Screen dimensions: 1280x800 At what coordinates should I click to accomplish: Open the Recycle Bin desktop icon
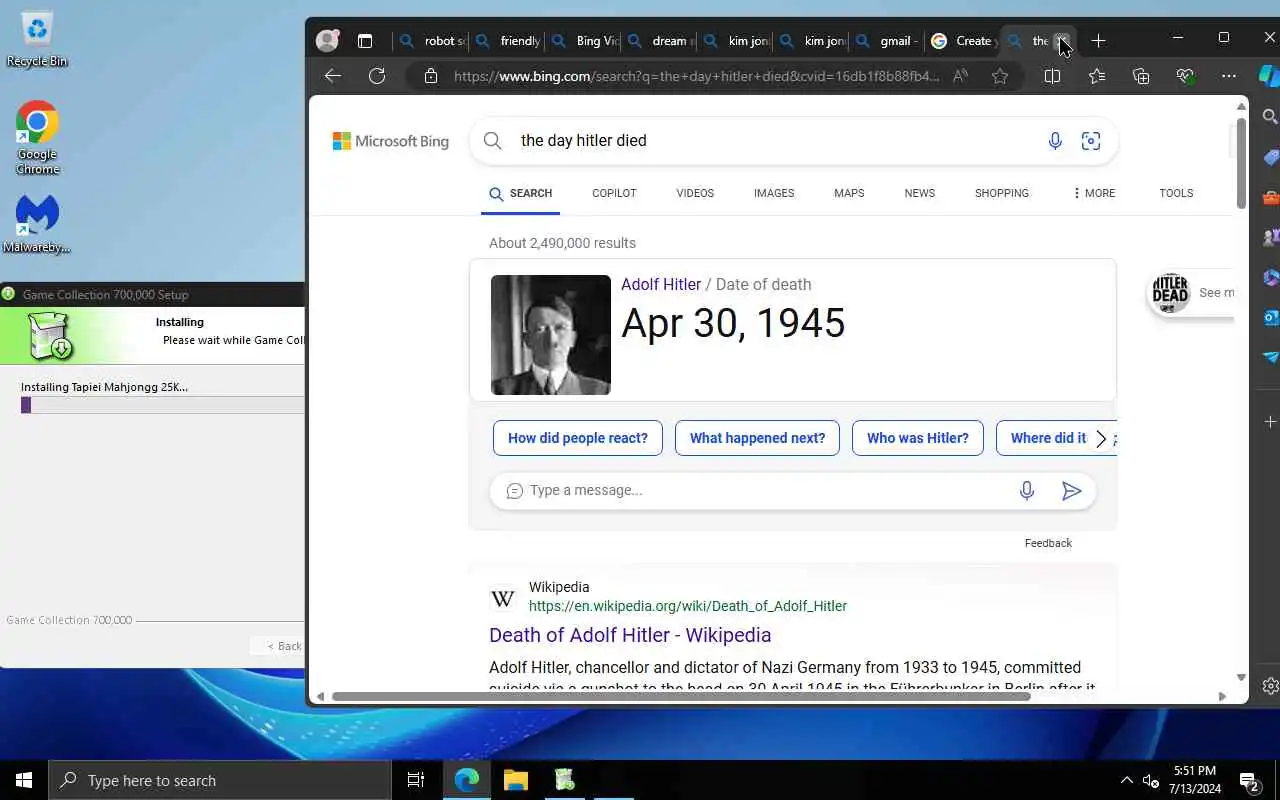click(37, 39)
